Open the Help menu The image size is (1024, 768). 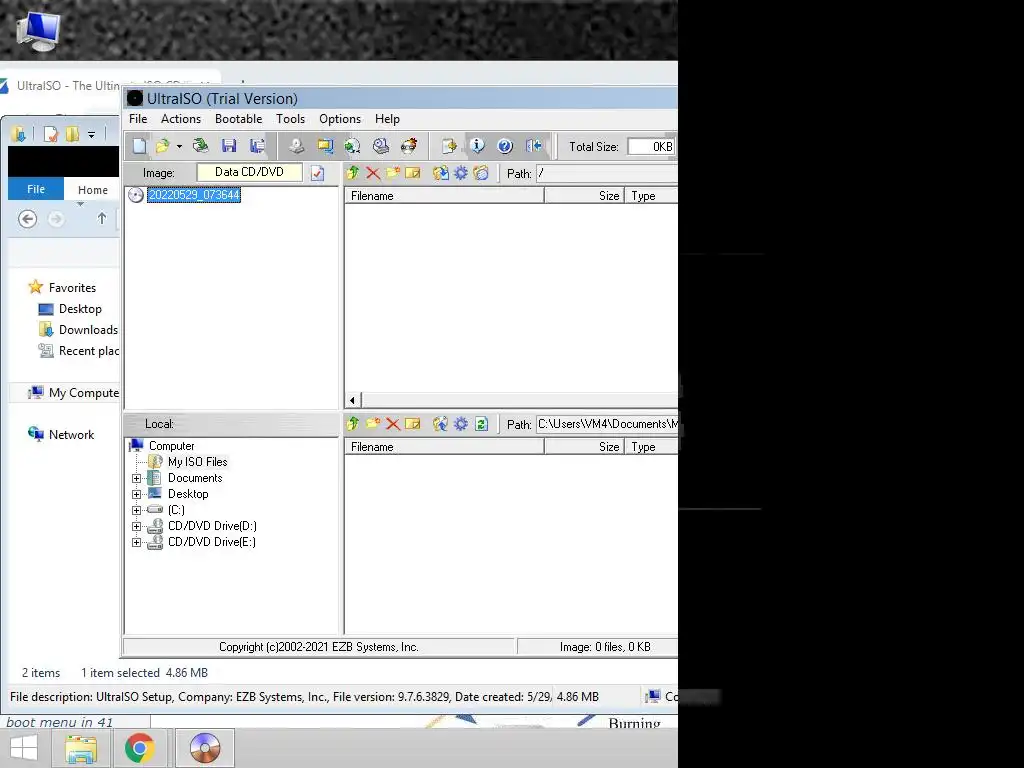pyautogui.click(x=387, y=119)
